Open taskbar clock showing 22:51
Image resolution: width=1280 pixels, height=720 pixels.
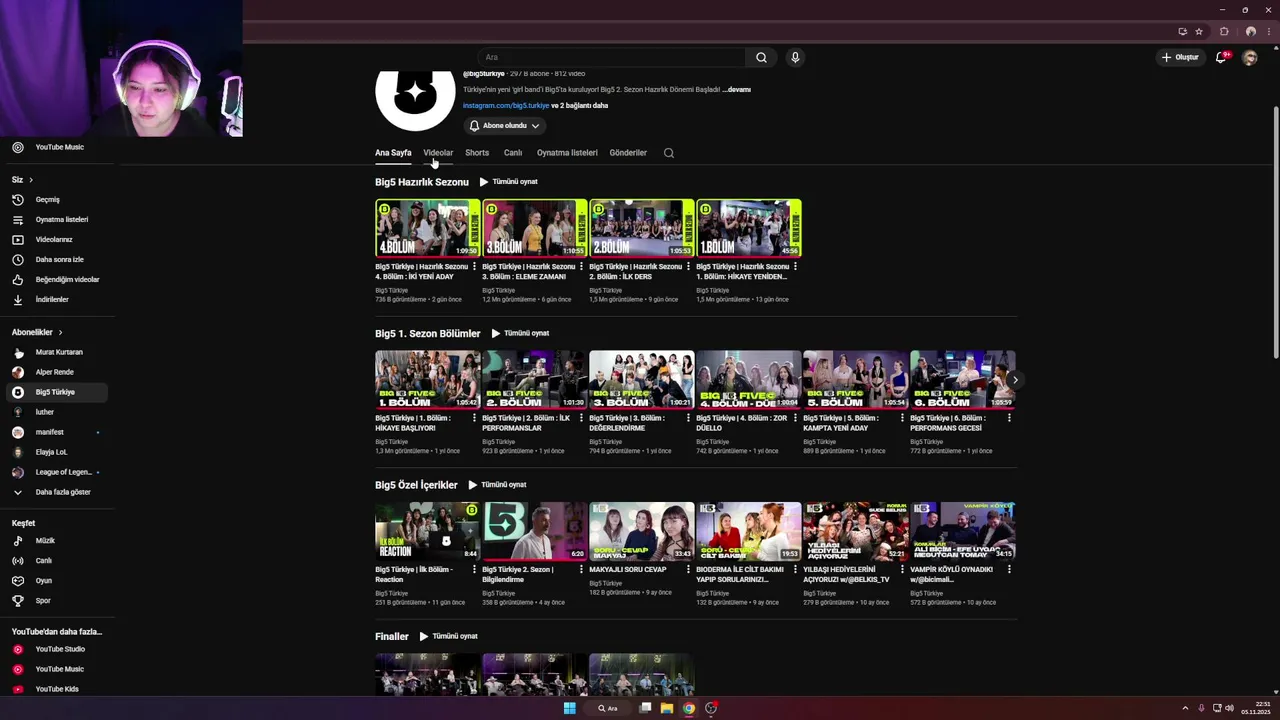(x=1256, y=708)
